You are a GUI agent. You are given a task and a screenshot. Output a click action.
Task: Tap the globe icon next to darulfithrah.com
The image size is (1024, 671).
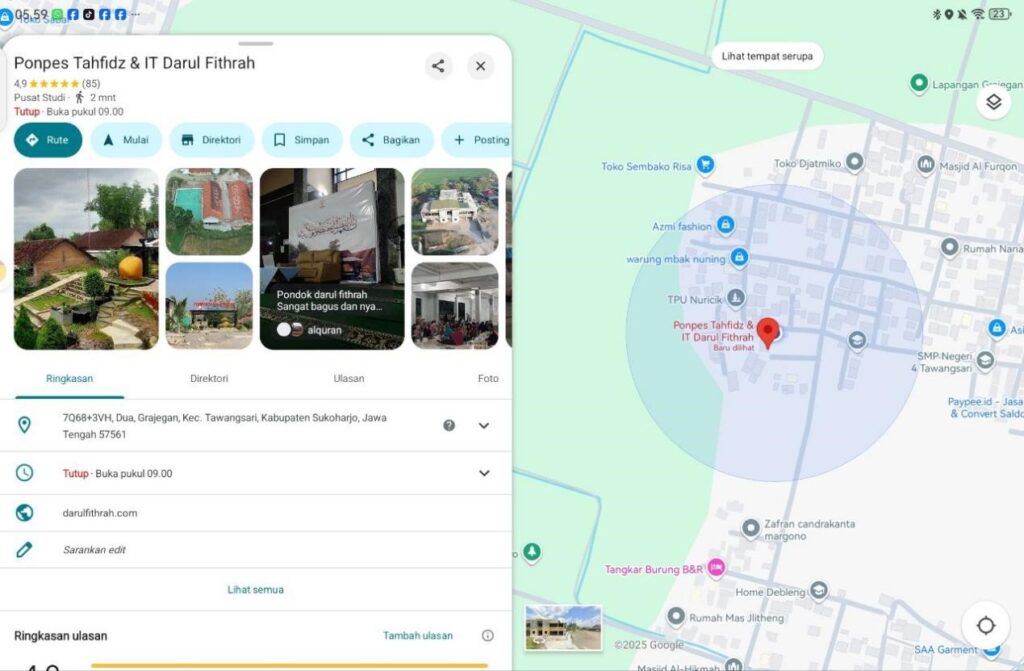24,513
